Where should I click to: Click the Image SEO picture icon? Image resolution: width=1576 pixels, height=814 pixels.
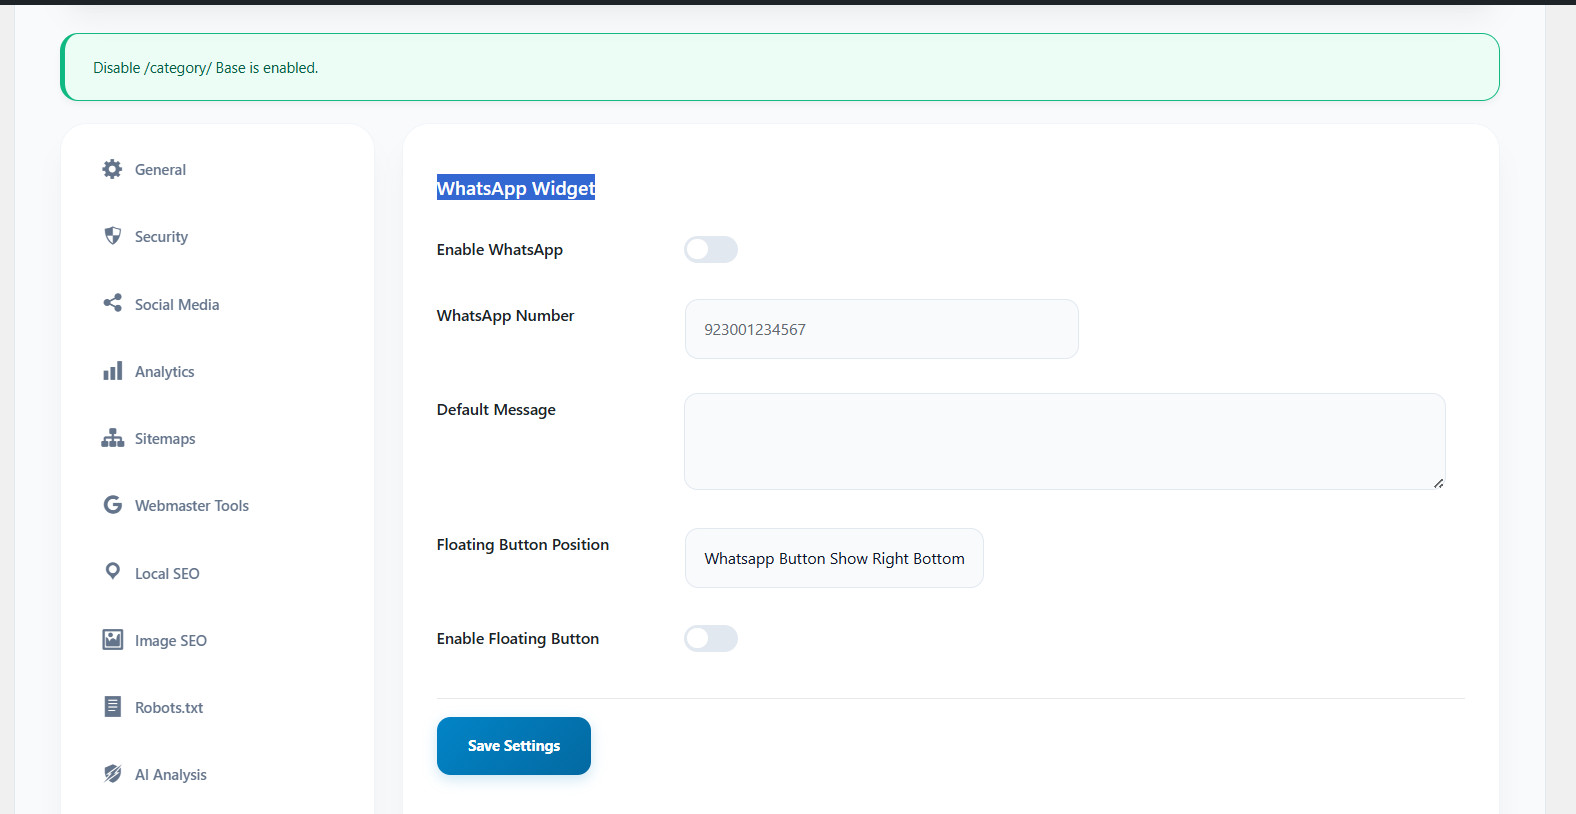112,640
